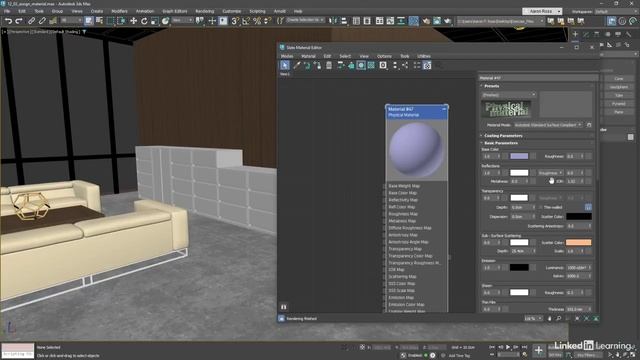Activate the Select Object tool in main toolbar
The image size is (640, 360).
(x=89, y=21)
